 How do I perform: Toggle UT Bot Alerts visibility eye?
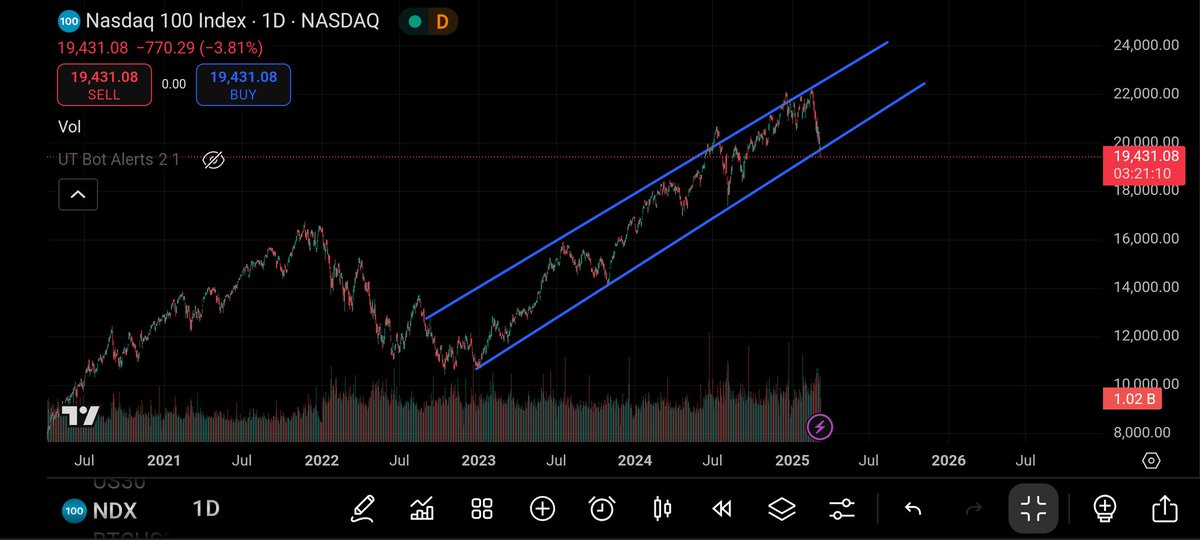pos(213,159)
